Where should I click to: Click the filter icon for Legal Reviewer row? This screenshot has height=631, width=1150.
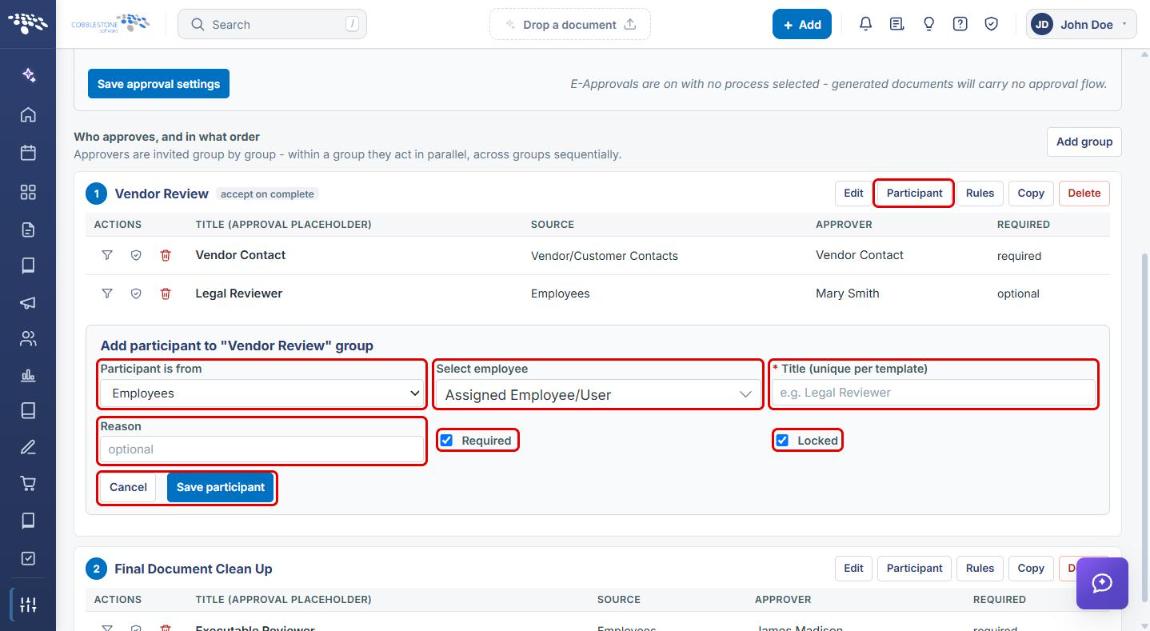pos(107,293)
